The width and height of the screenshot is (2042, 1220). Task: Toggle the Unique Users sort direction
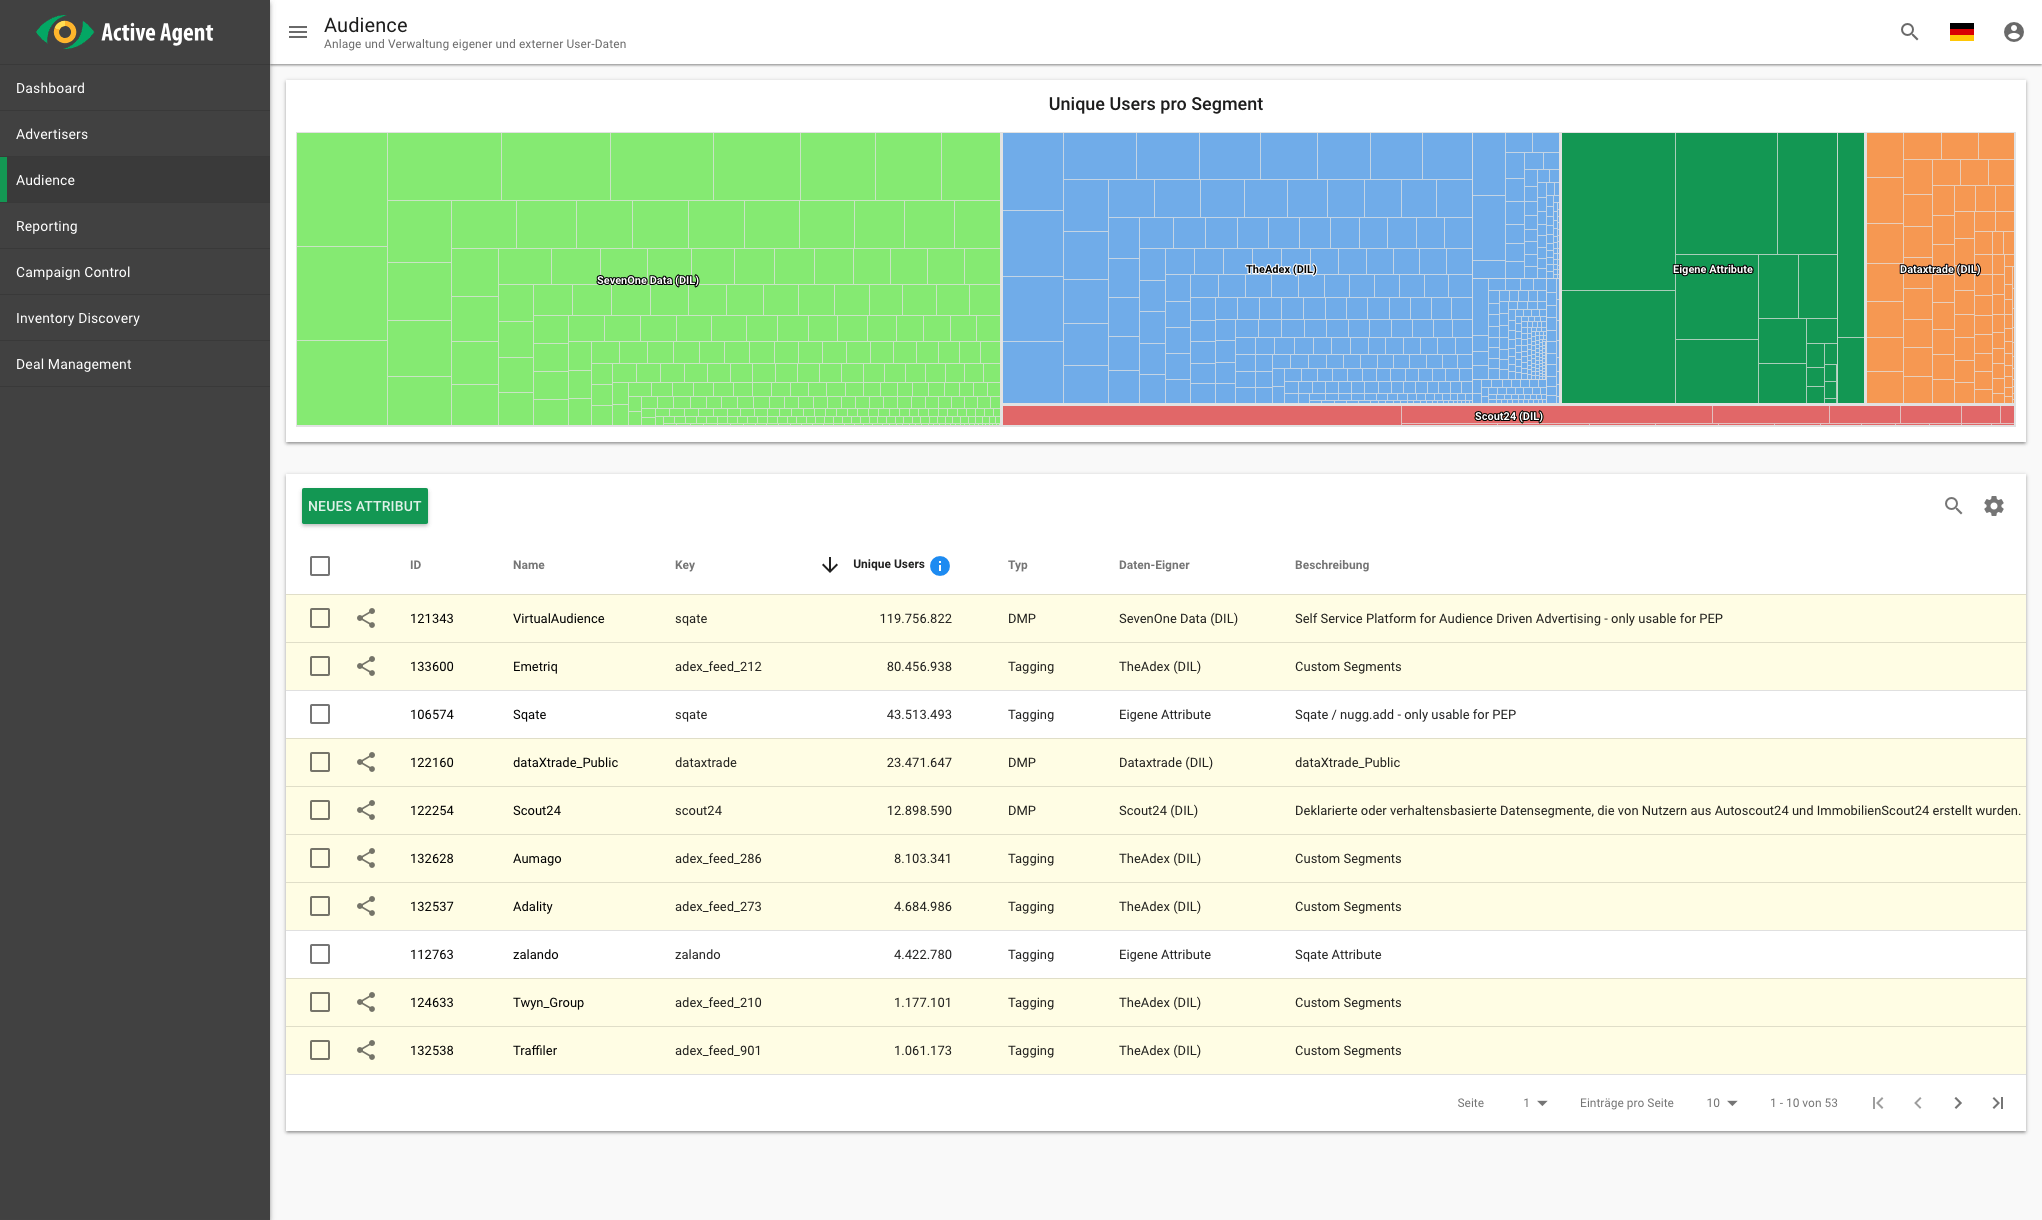click(x=830, y=565)
